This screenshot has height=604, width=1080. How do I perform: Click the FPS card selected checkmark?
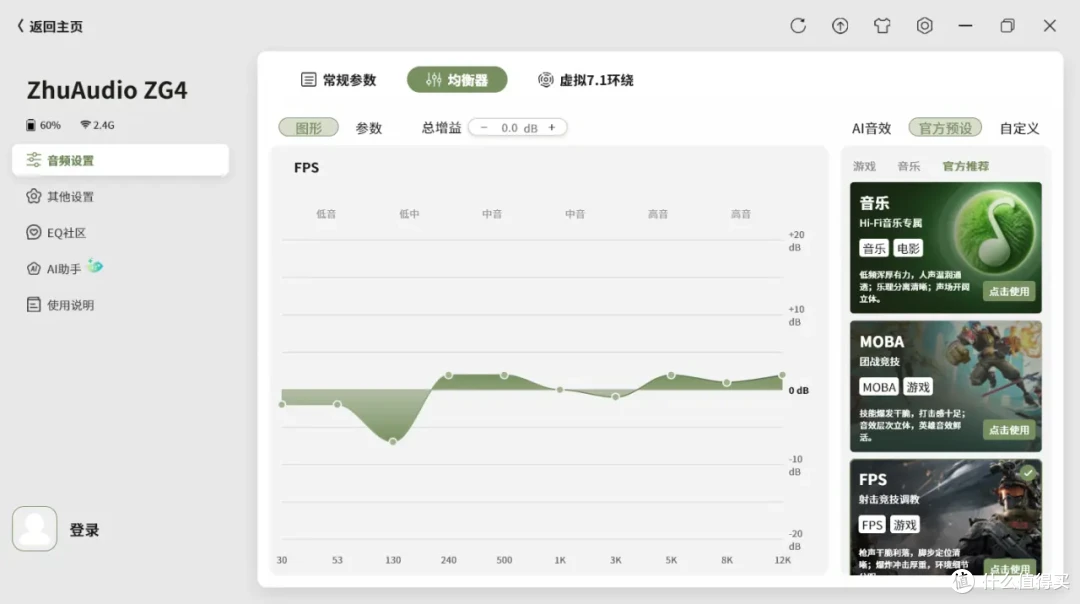pos(1028,472)
